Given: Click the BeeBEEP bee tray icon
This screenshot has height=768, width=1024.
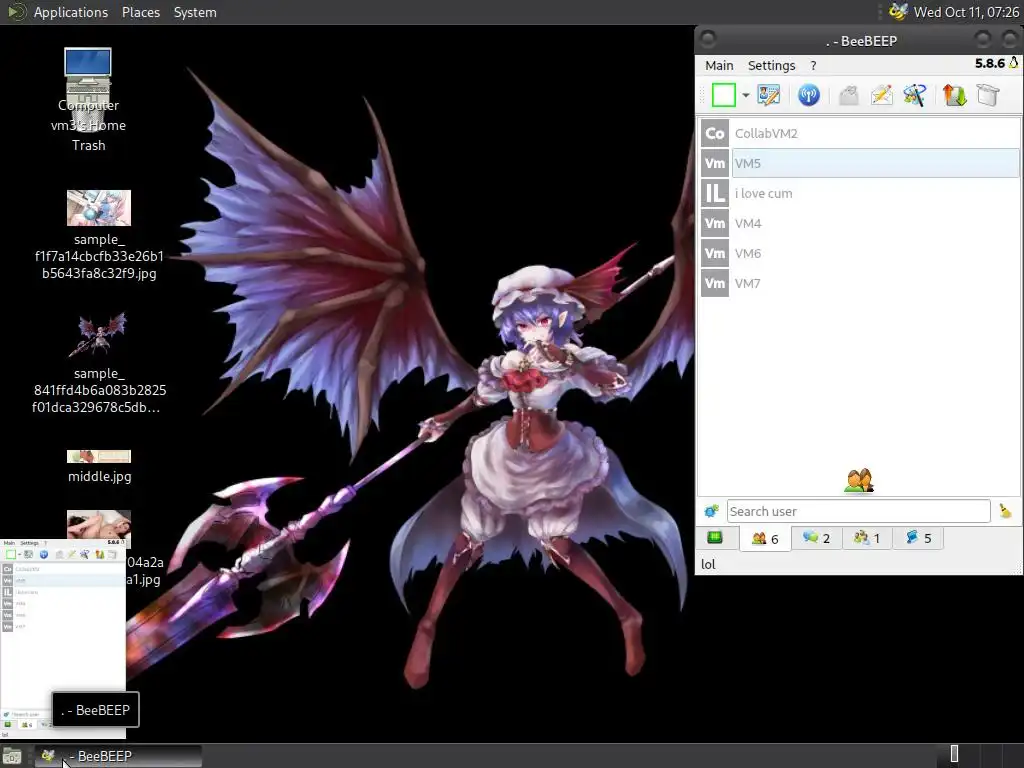Looking at the screenshot, I should tap(899, 12).
